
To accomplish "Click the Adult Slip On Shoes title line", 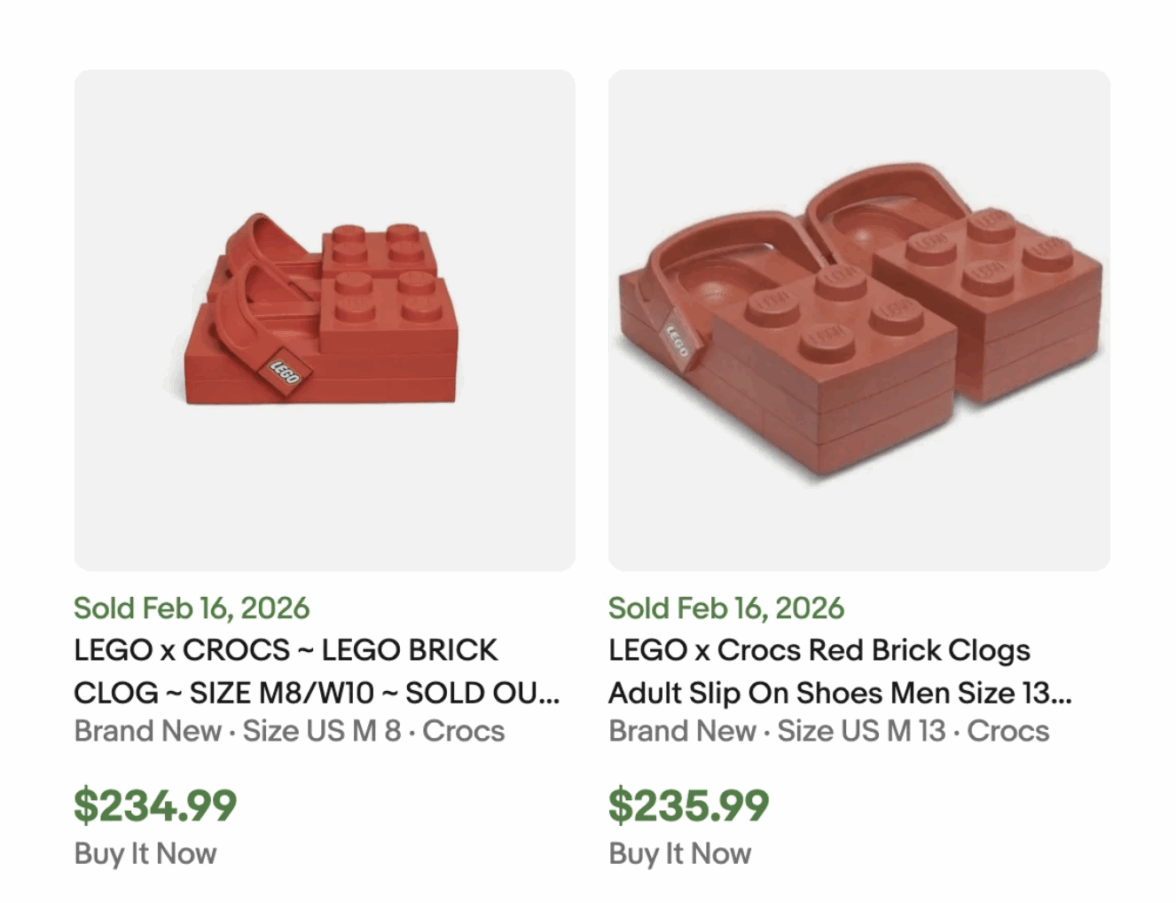I will point(839,692).
